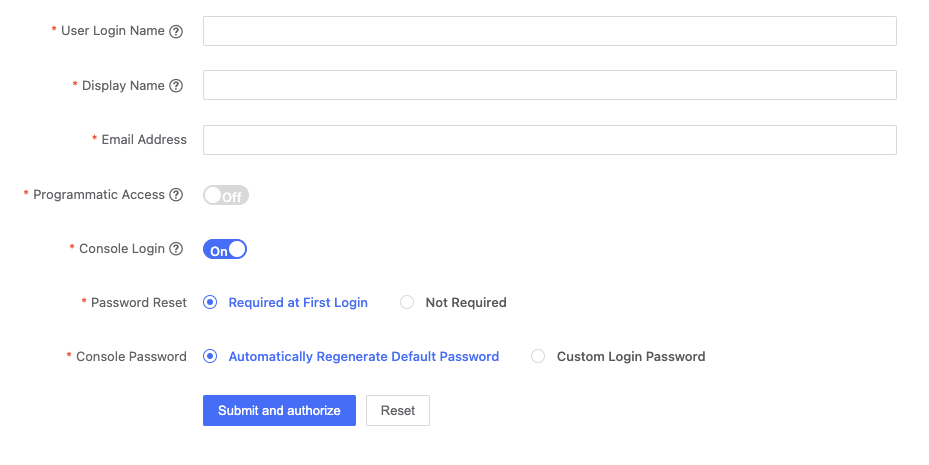This screenshot has height=465, width=929.
Task: Click the Not Required label text
Action: 465,303
